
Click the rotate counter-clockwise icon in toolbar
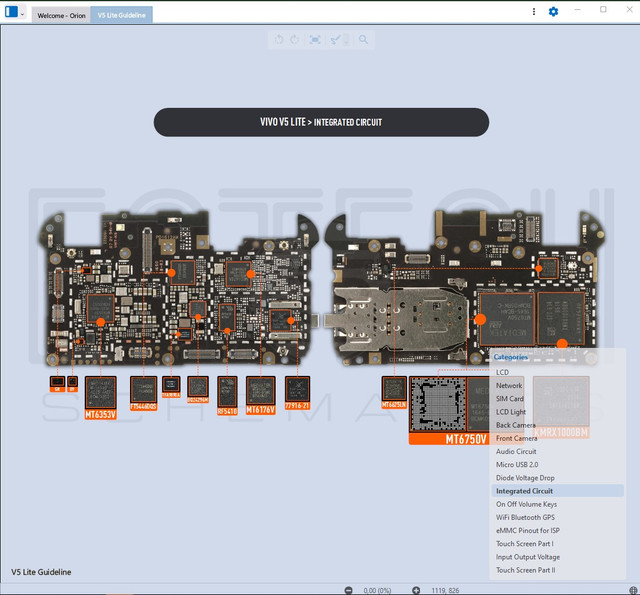pyautogui.click(x=279, y=40)
